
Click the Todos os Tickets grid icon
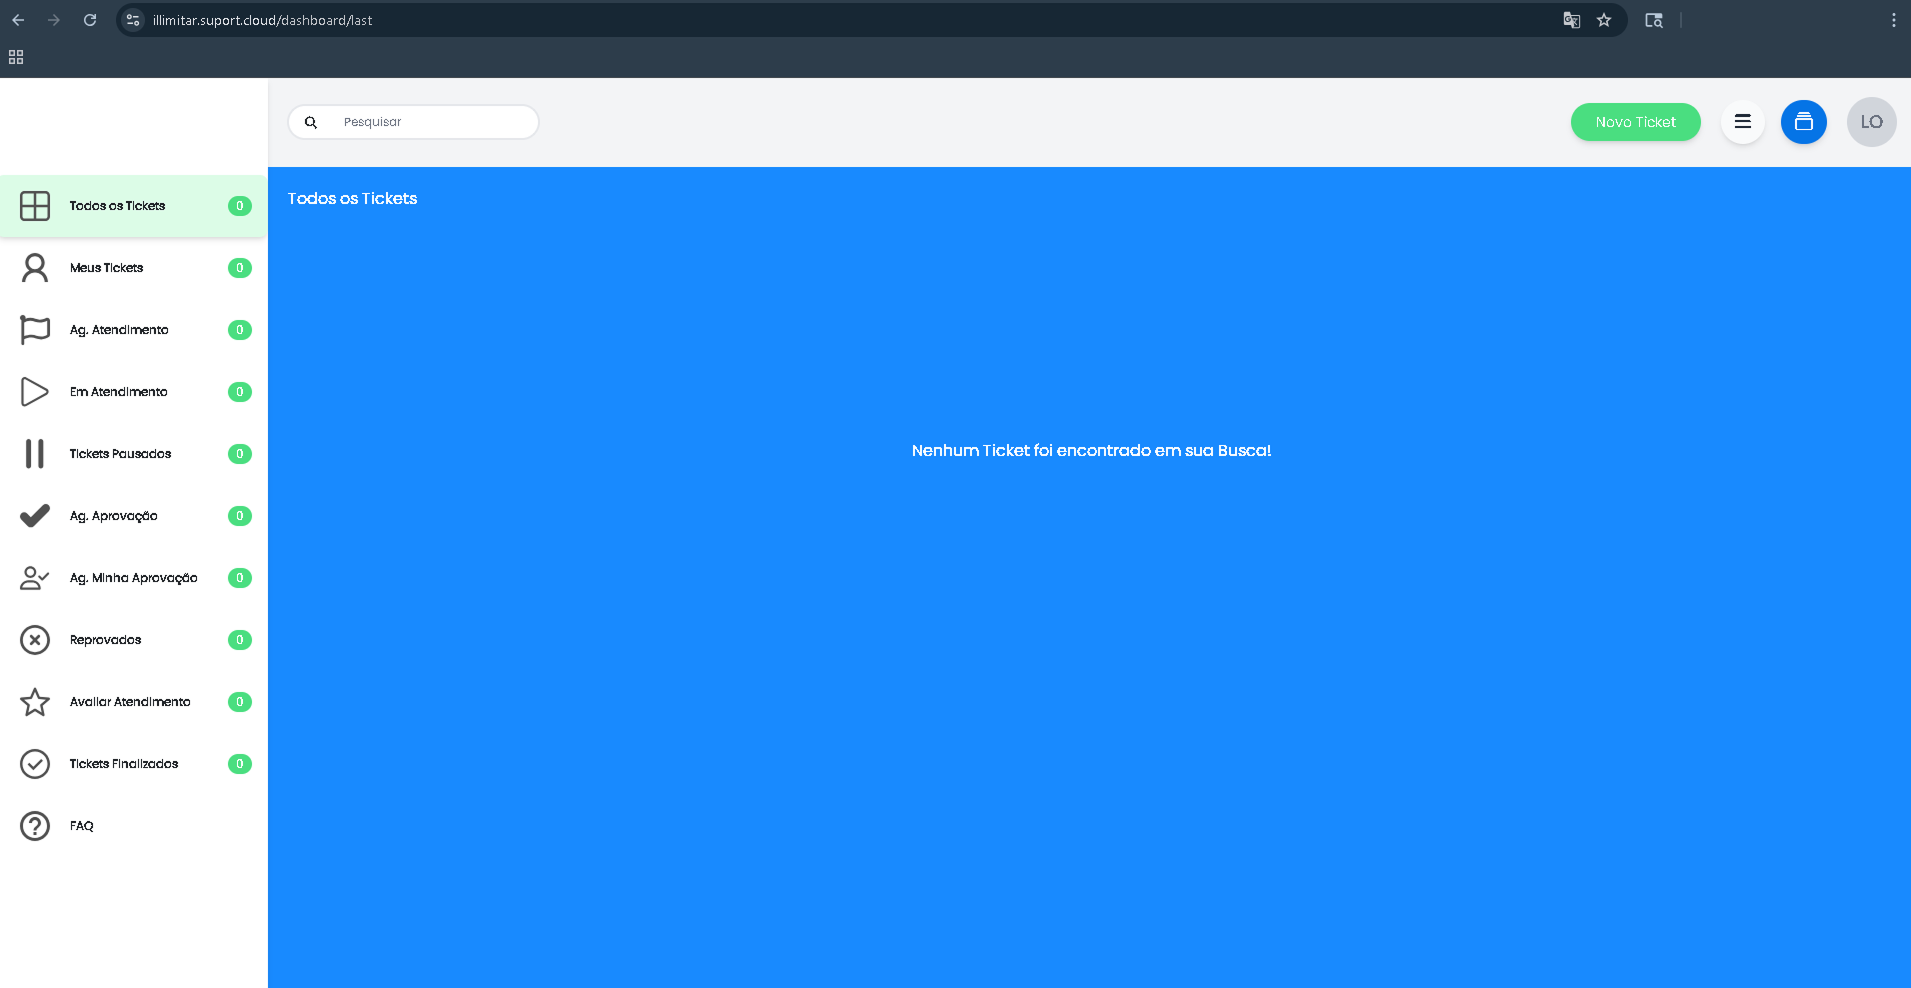tap(35, 206)
